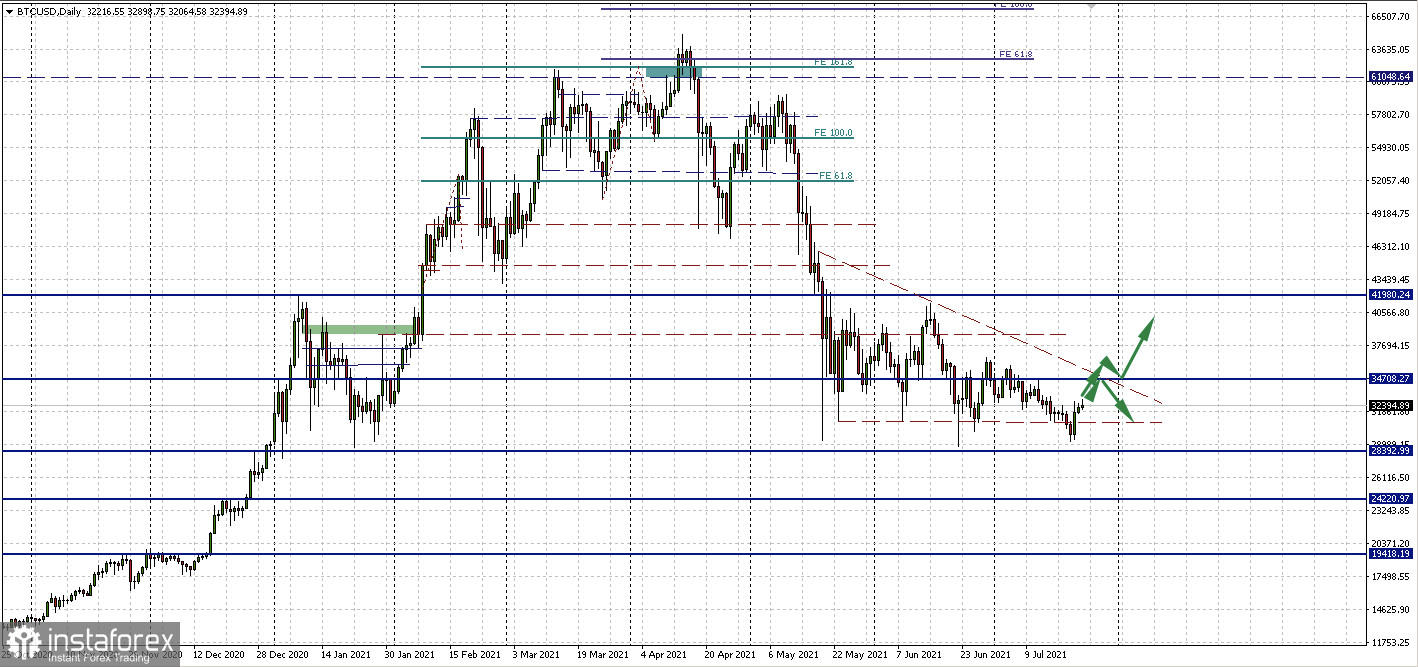Click the 24220.97 price level tag
This screenshot has height=667, width=1418.
1391,498
